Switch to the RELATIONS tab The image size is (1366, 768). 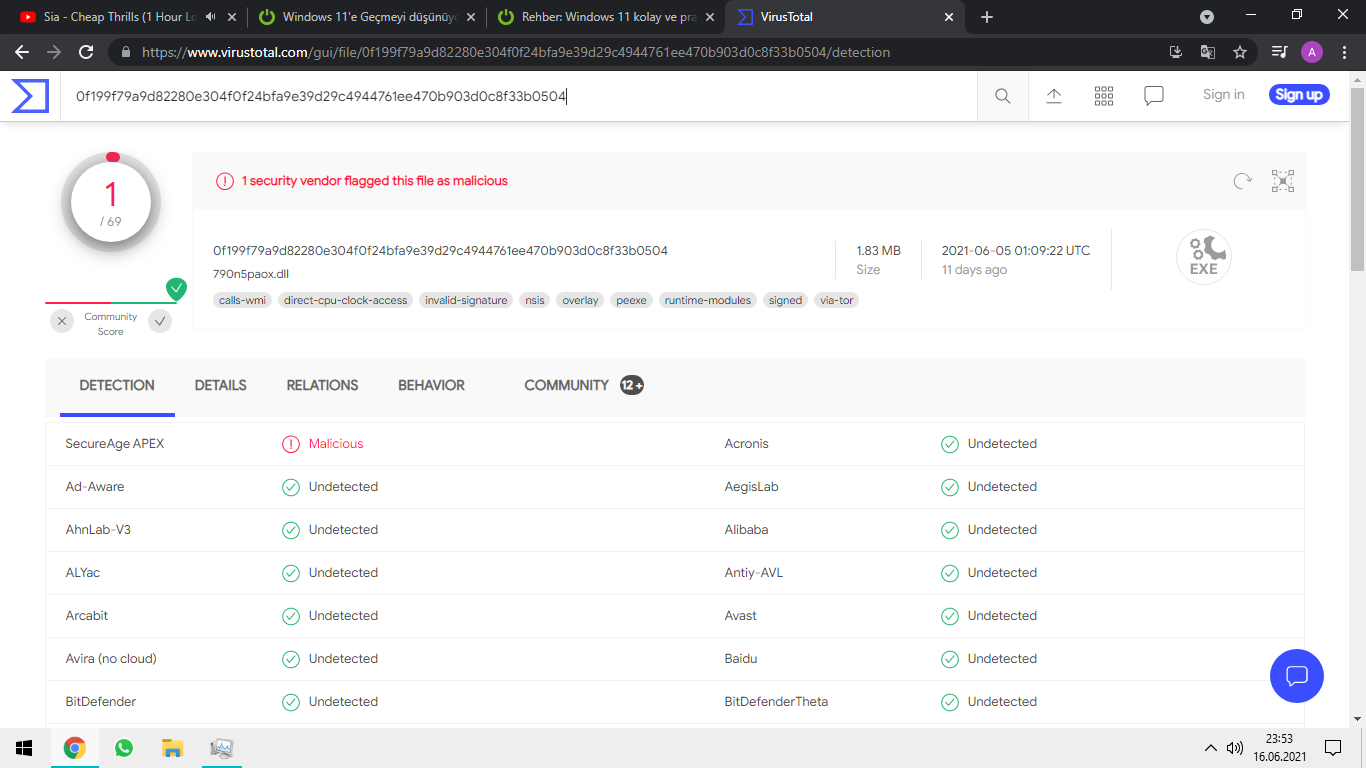pos(322,386)
